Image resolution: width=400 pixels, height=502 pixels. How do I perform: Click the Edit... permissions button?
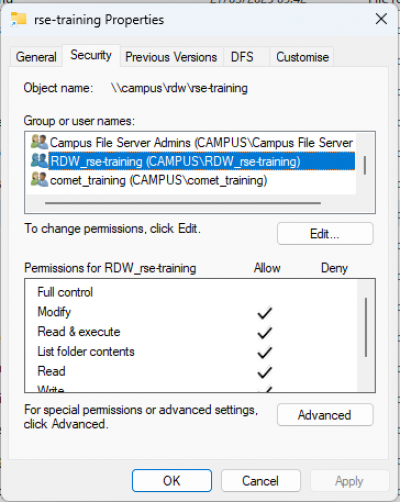click(x=325, y=234)
